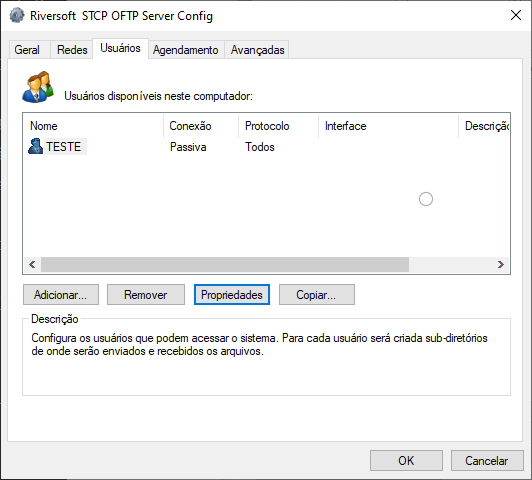Open Propriedades for selected user

click(232, 295)
